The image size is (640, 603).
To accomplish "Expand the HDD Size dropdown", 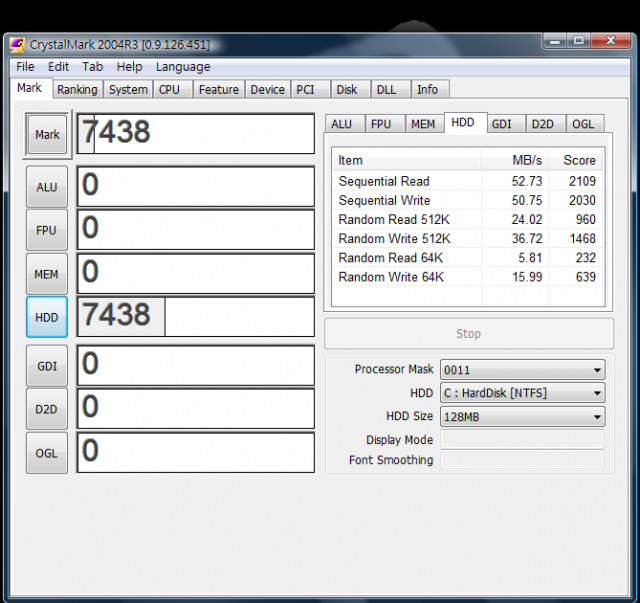I will click(522, 417).
